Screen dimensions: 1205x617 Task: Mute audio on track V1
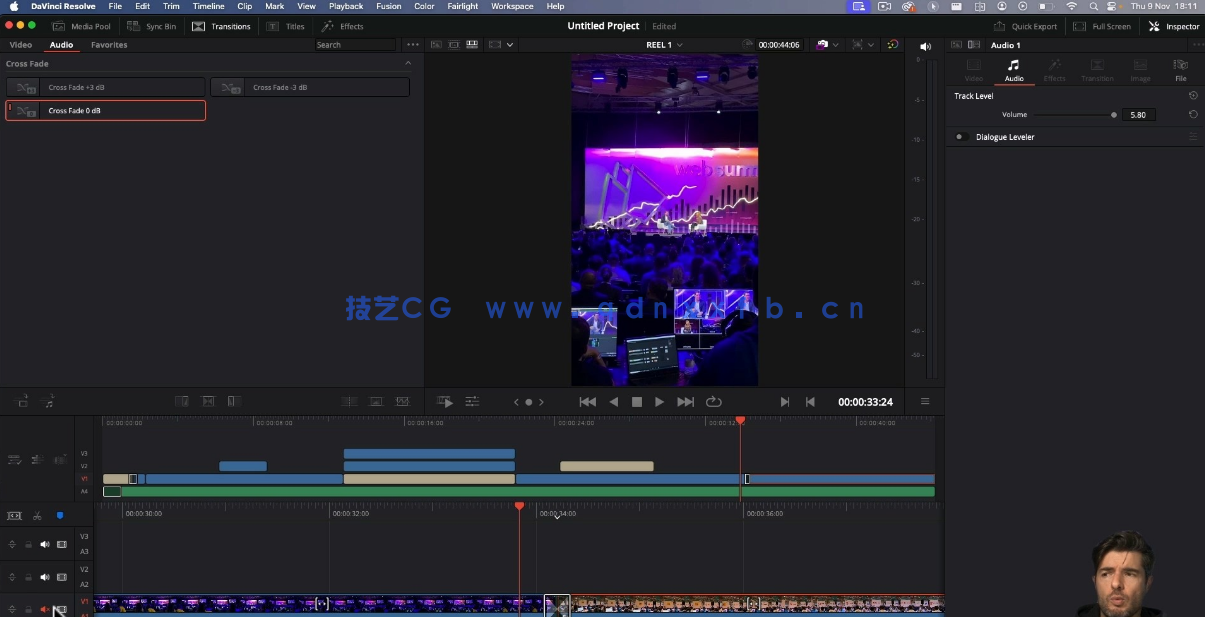click(x=44, y=609)
